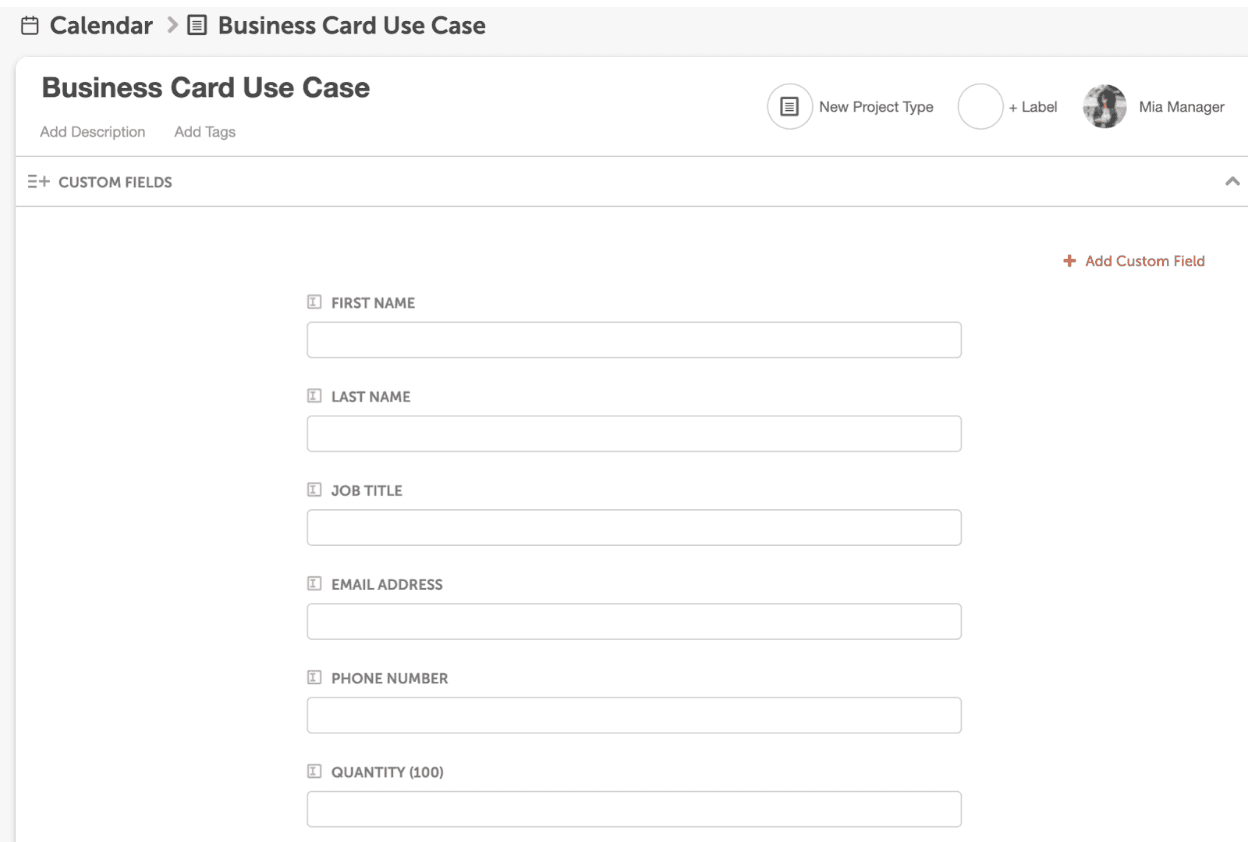Collapse the Custom Fields section chevron
The image size is (1250, 842).
pos(1233,182)
